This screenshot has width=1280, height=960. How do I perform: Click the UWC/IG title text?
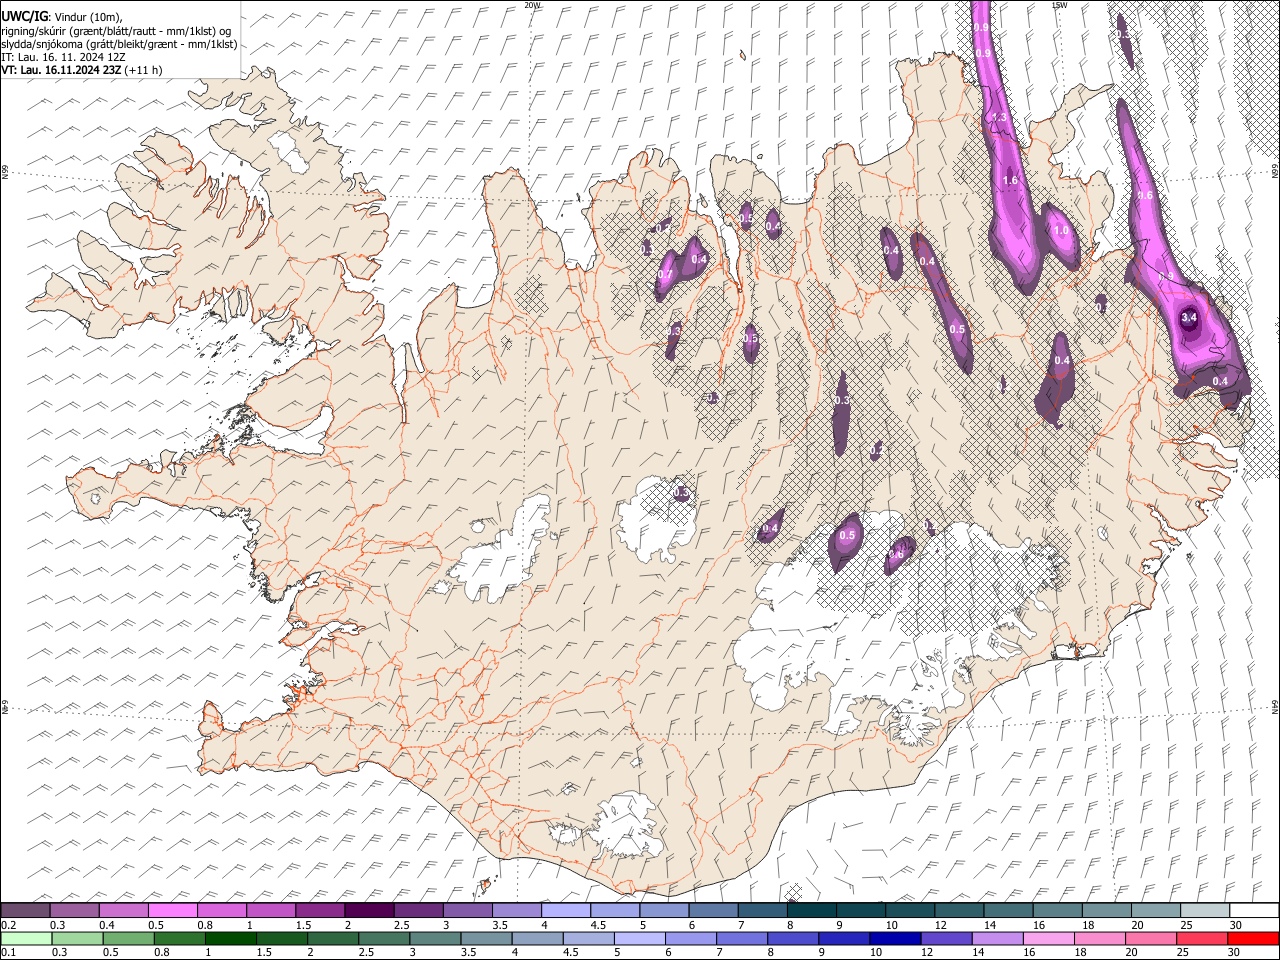click(24, 16)
